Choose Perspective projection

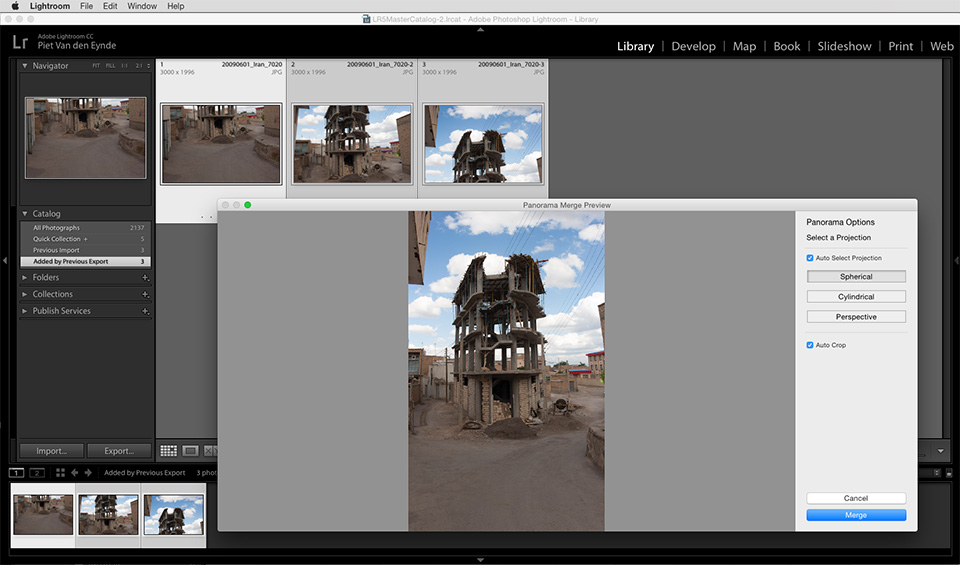[856, 317]
